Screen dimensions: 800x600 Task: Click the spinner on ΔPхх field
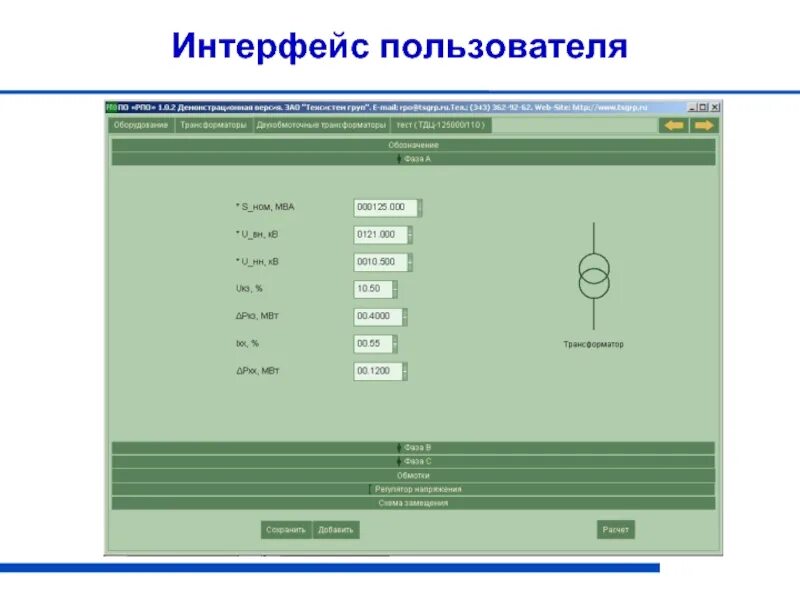tap(405, 371)
